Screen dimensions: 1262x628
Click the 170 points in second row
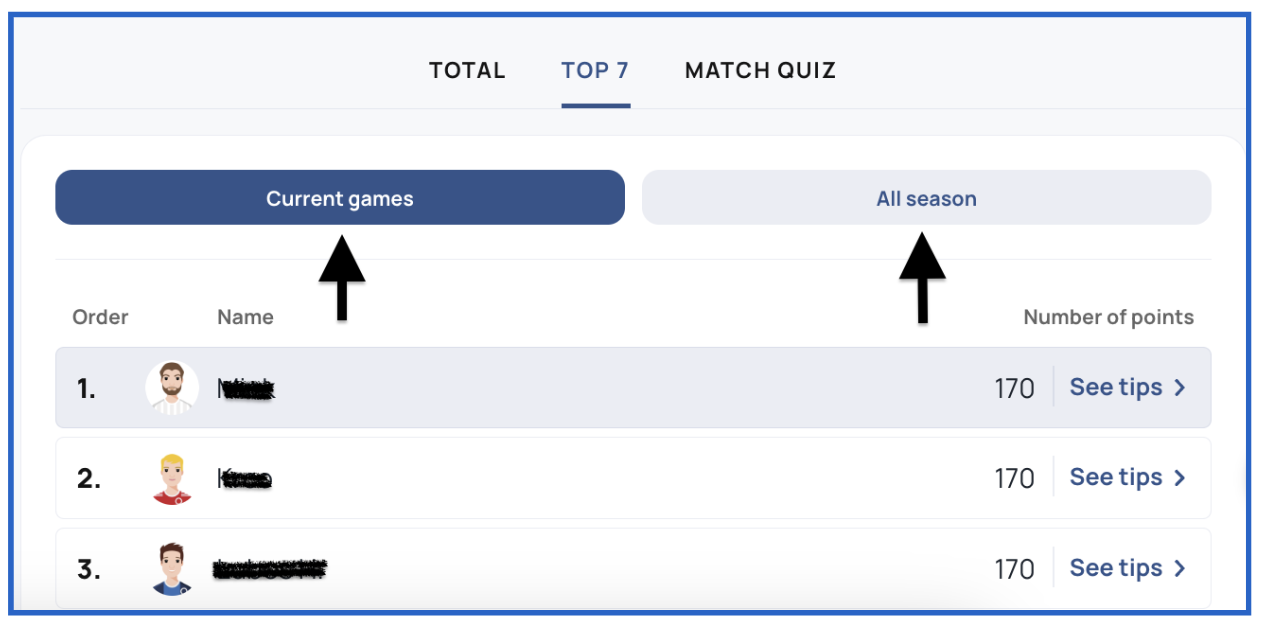click(x=1014, y=479)
